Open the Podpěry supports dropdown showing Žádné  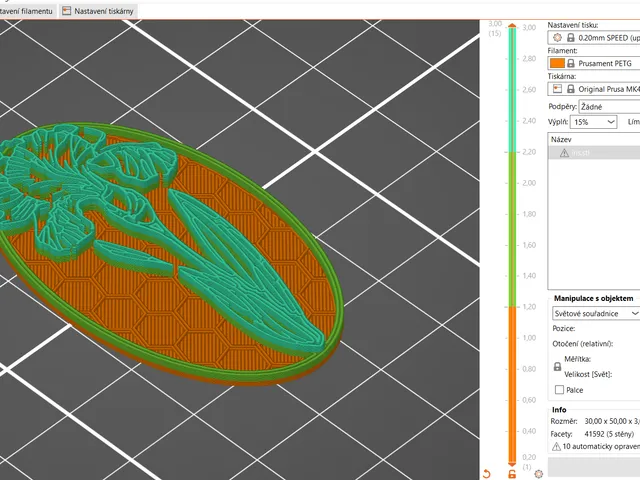coord(609,107)
